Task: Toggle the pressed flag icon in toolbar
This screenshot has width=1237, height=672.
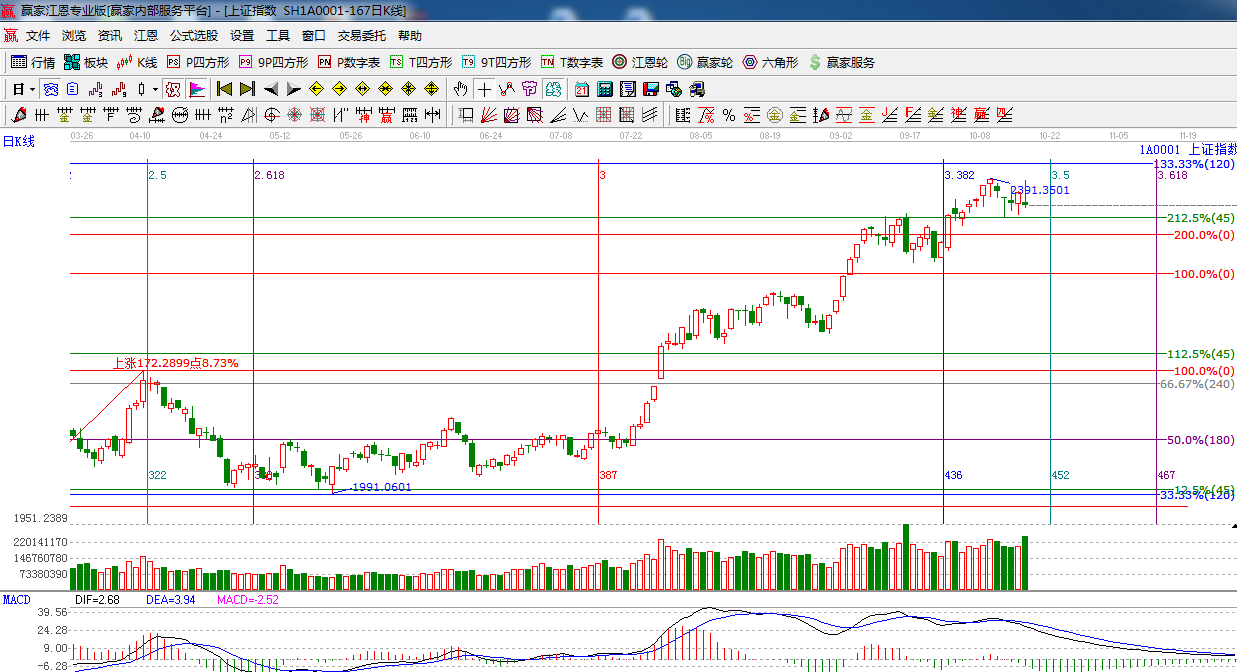Action: pos(197,89)
